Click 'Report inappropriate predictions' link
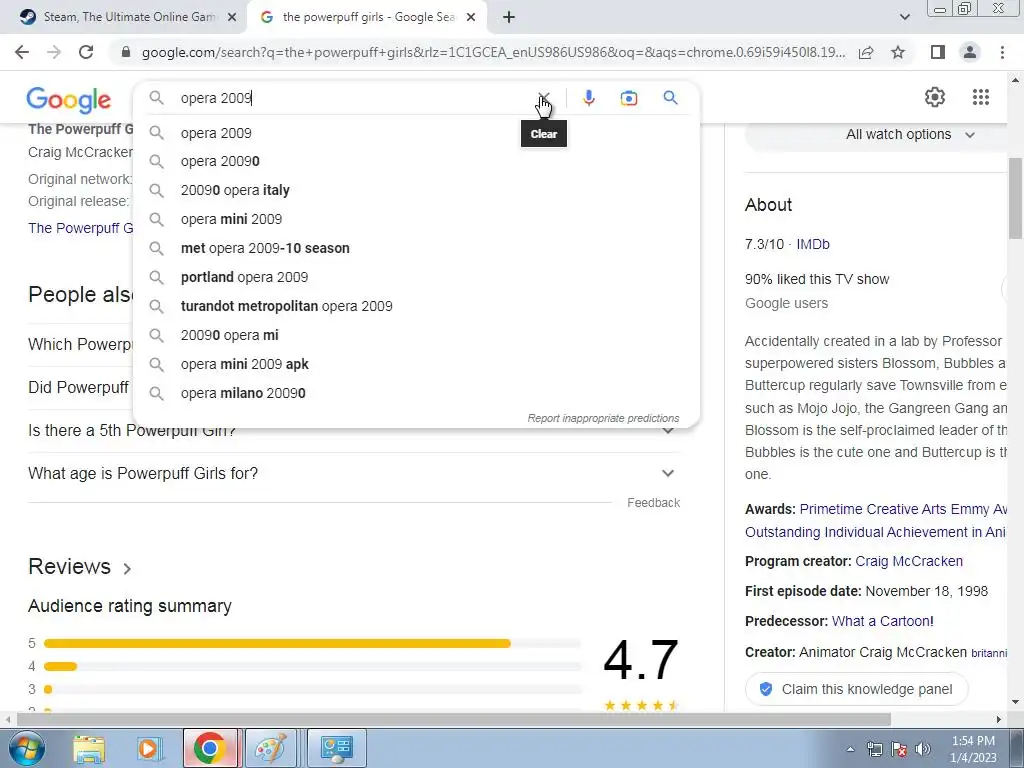Viewport: 1024px width, 768px height. pyautogui.click(x=603, y=418)
